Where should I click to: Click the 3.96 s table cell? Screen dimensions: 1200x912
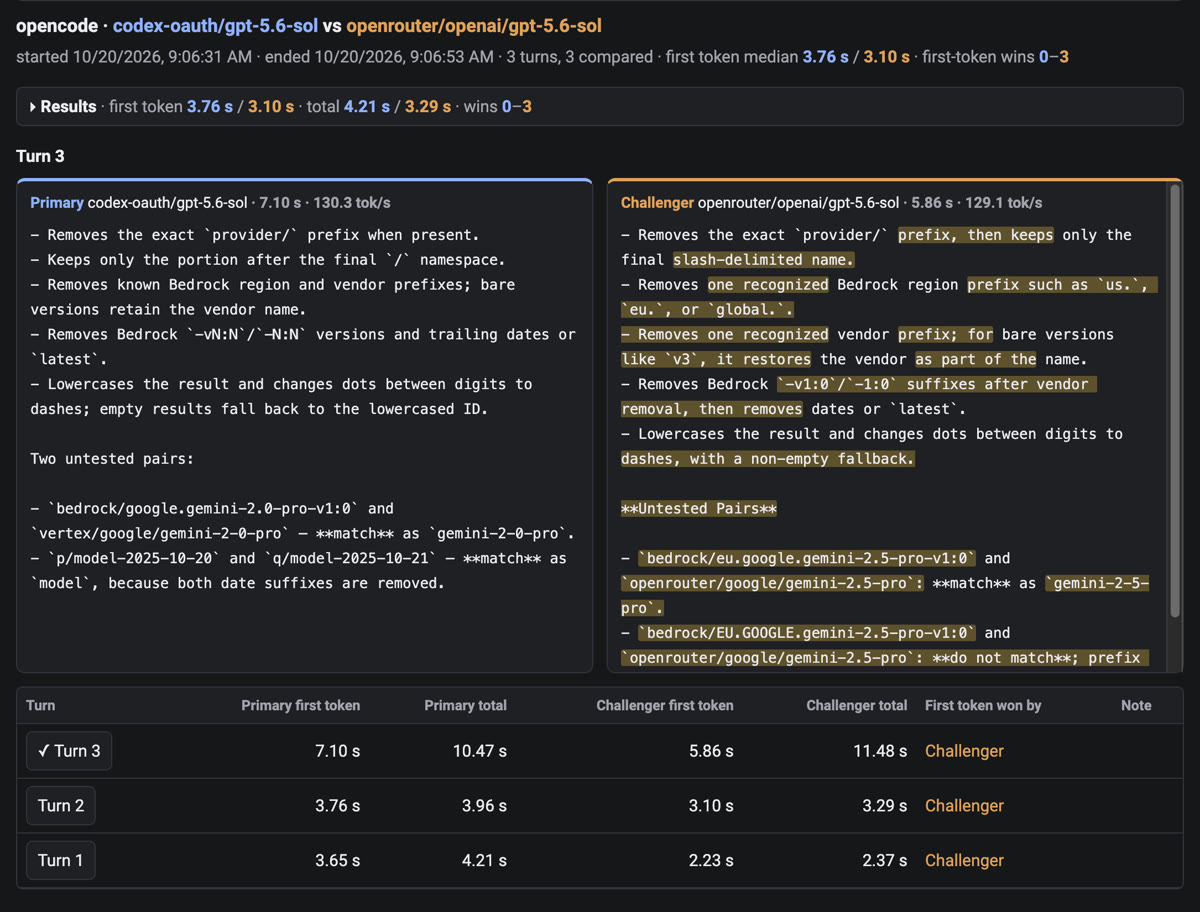click(x=484, y=805)
